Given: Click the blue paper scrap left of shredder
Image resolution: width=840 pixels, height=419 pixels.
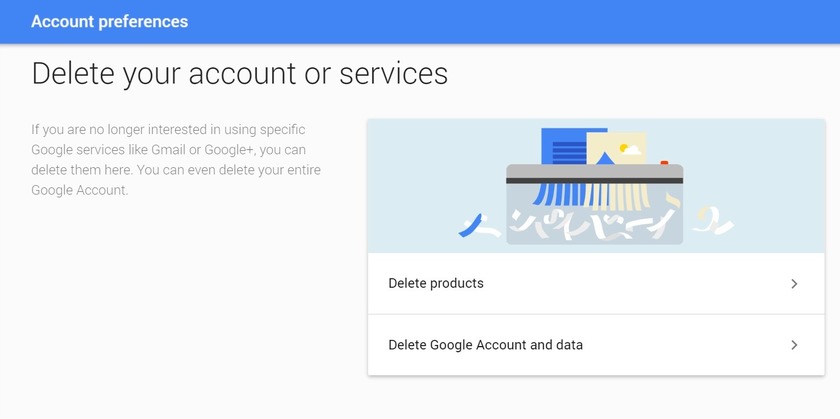Looking at the screenshot, I should (x=467, y=227).
